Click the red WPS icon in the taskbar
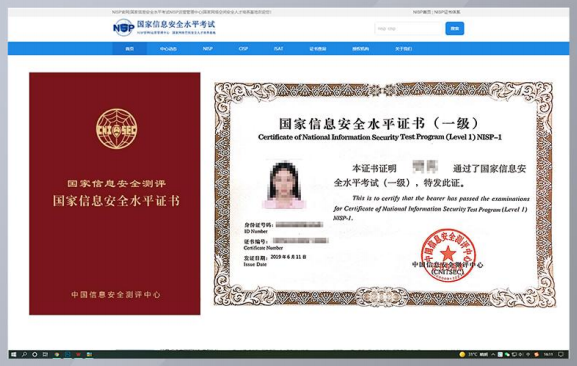 pyautogui.click(x=78, y=355)
